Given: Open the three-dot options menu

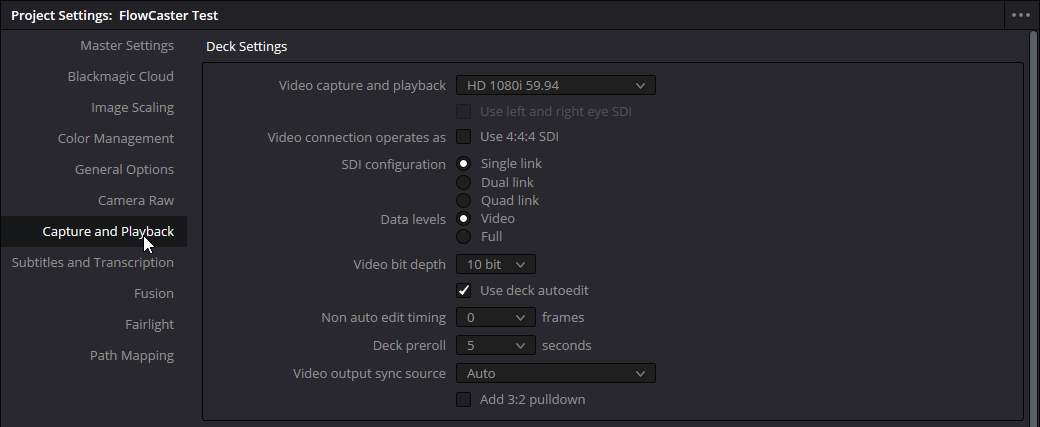Looking at the screenshot, I should click(x=1021, y=15).
